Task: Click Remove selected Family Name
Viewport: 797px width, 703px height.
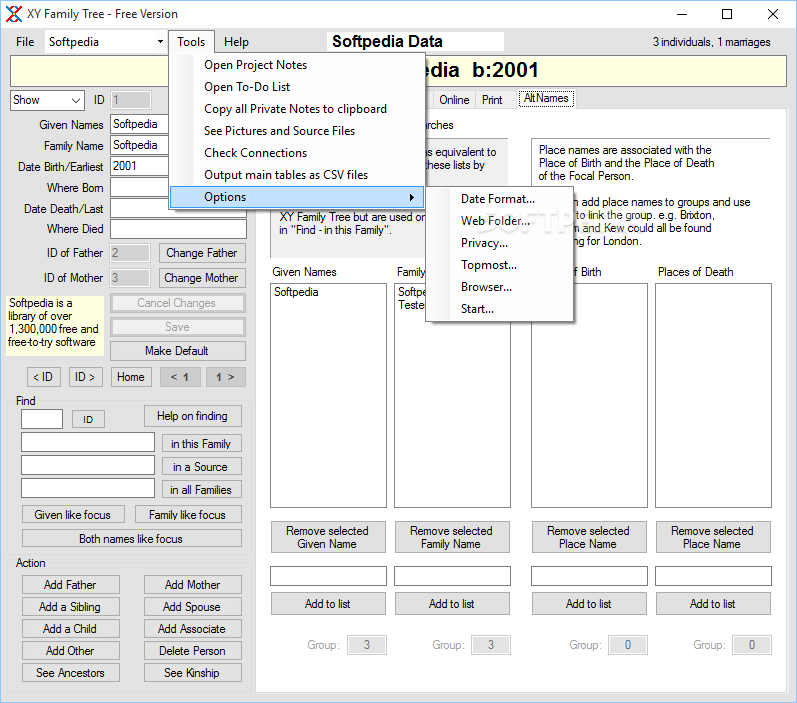Action: point(452,537)
